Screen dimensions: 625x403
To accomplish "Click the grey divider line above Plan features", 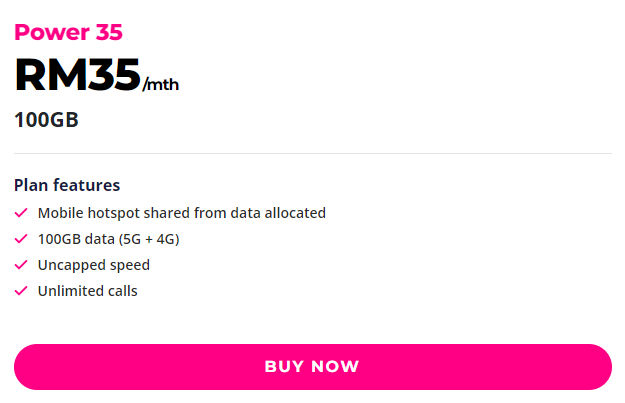I will point(313,153).
